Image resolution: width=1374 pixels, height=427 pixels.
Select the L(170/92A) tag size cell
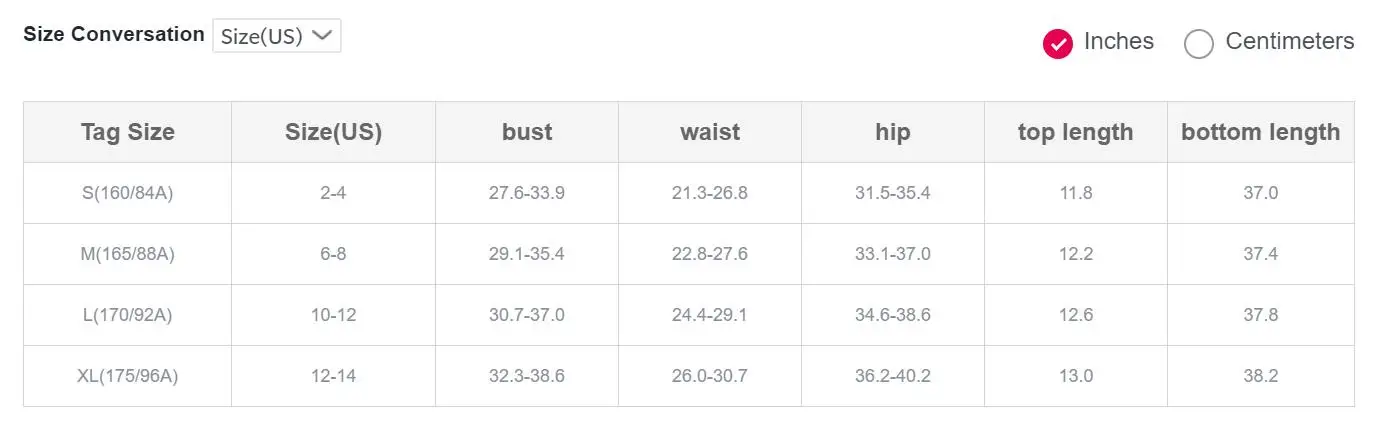click(128, 315)
